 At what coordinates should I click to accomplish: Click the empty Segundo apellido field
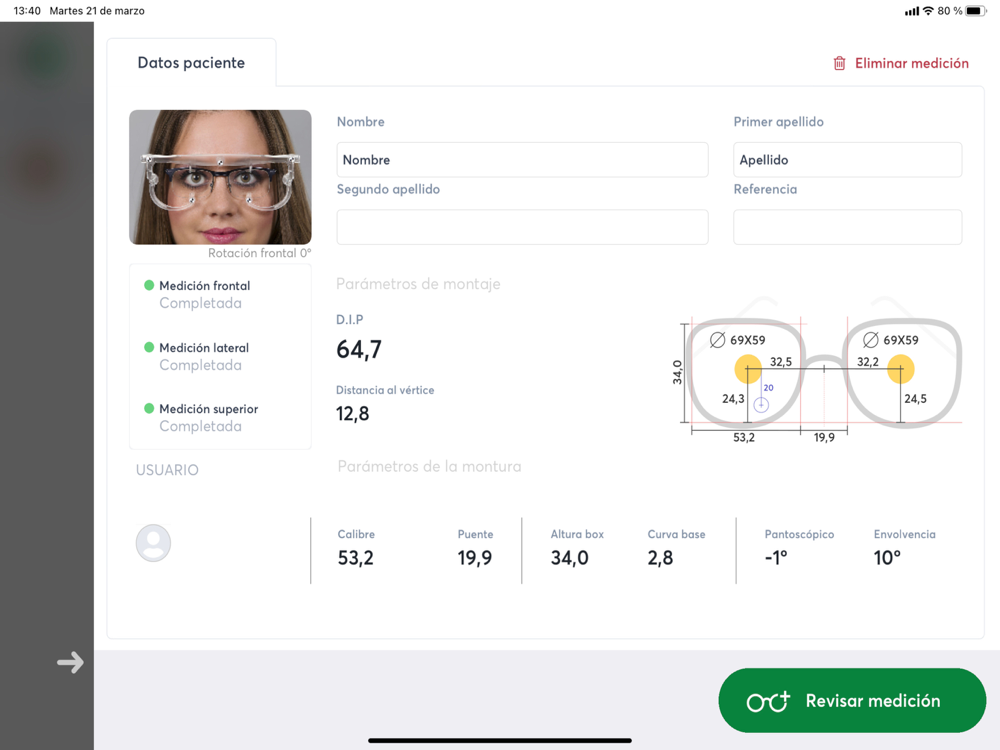pyautogui.click(x=522, y=227)
